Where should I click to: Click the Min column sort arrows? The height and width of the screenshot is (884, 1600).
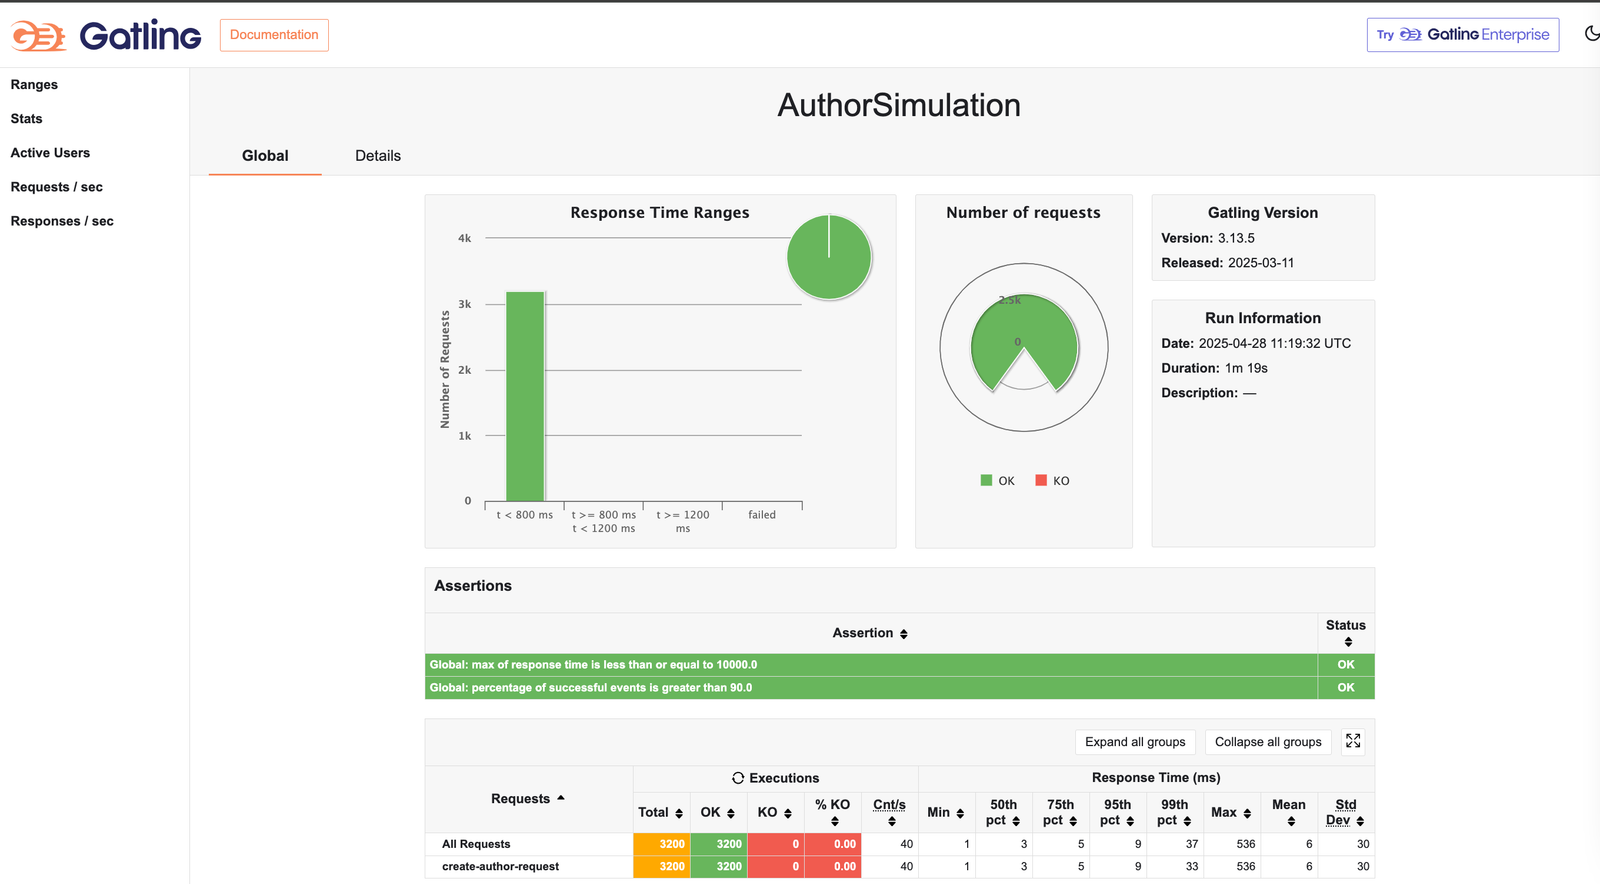point(960,813)
